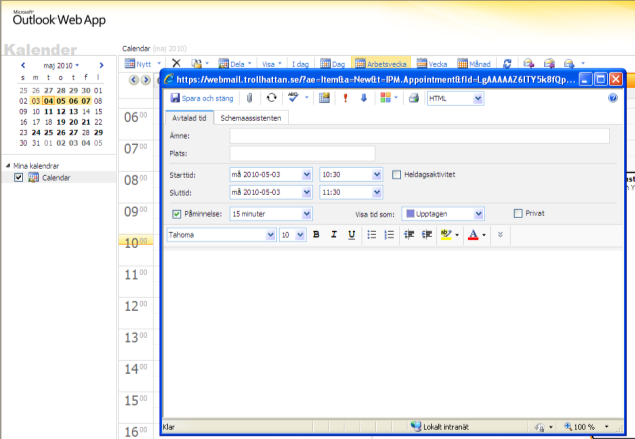Screen dimensions: 635x439
Task: Click the Lokalt intranät zone in status bar
Action: pyautogui.click(x=439, y=427)
